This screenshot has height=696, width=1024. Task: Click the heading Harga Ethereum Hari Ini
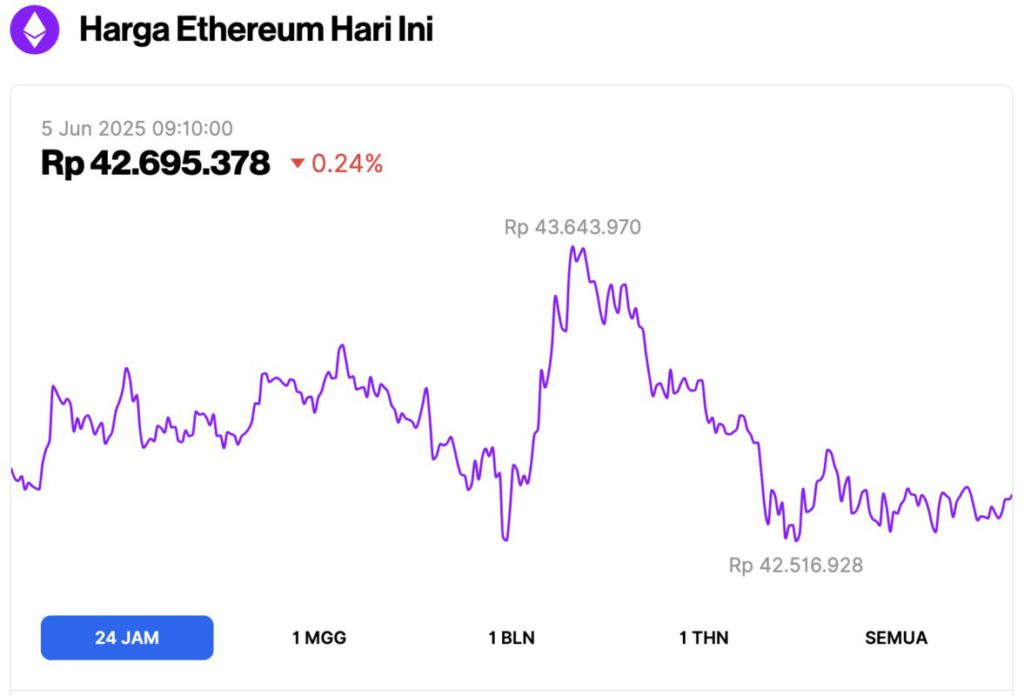point(257,29)
